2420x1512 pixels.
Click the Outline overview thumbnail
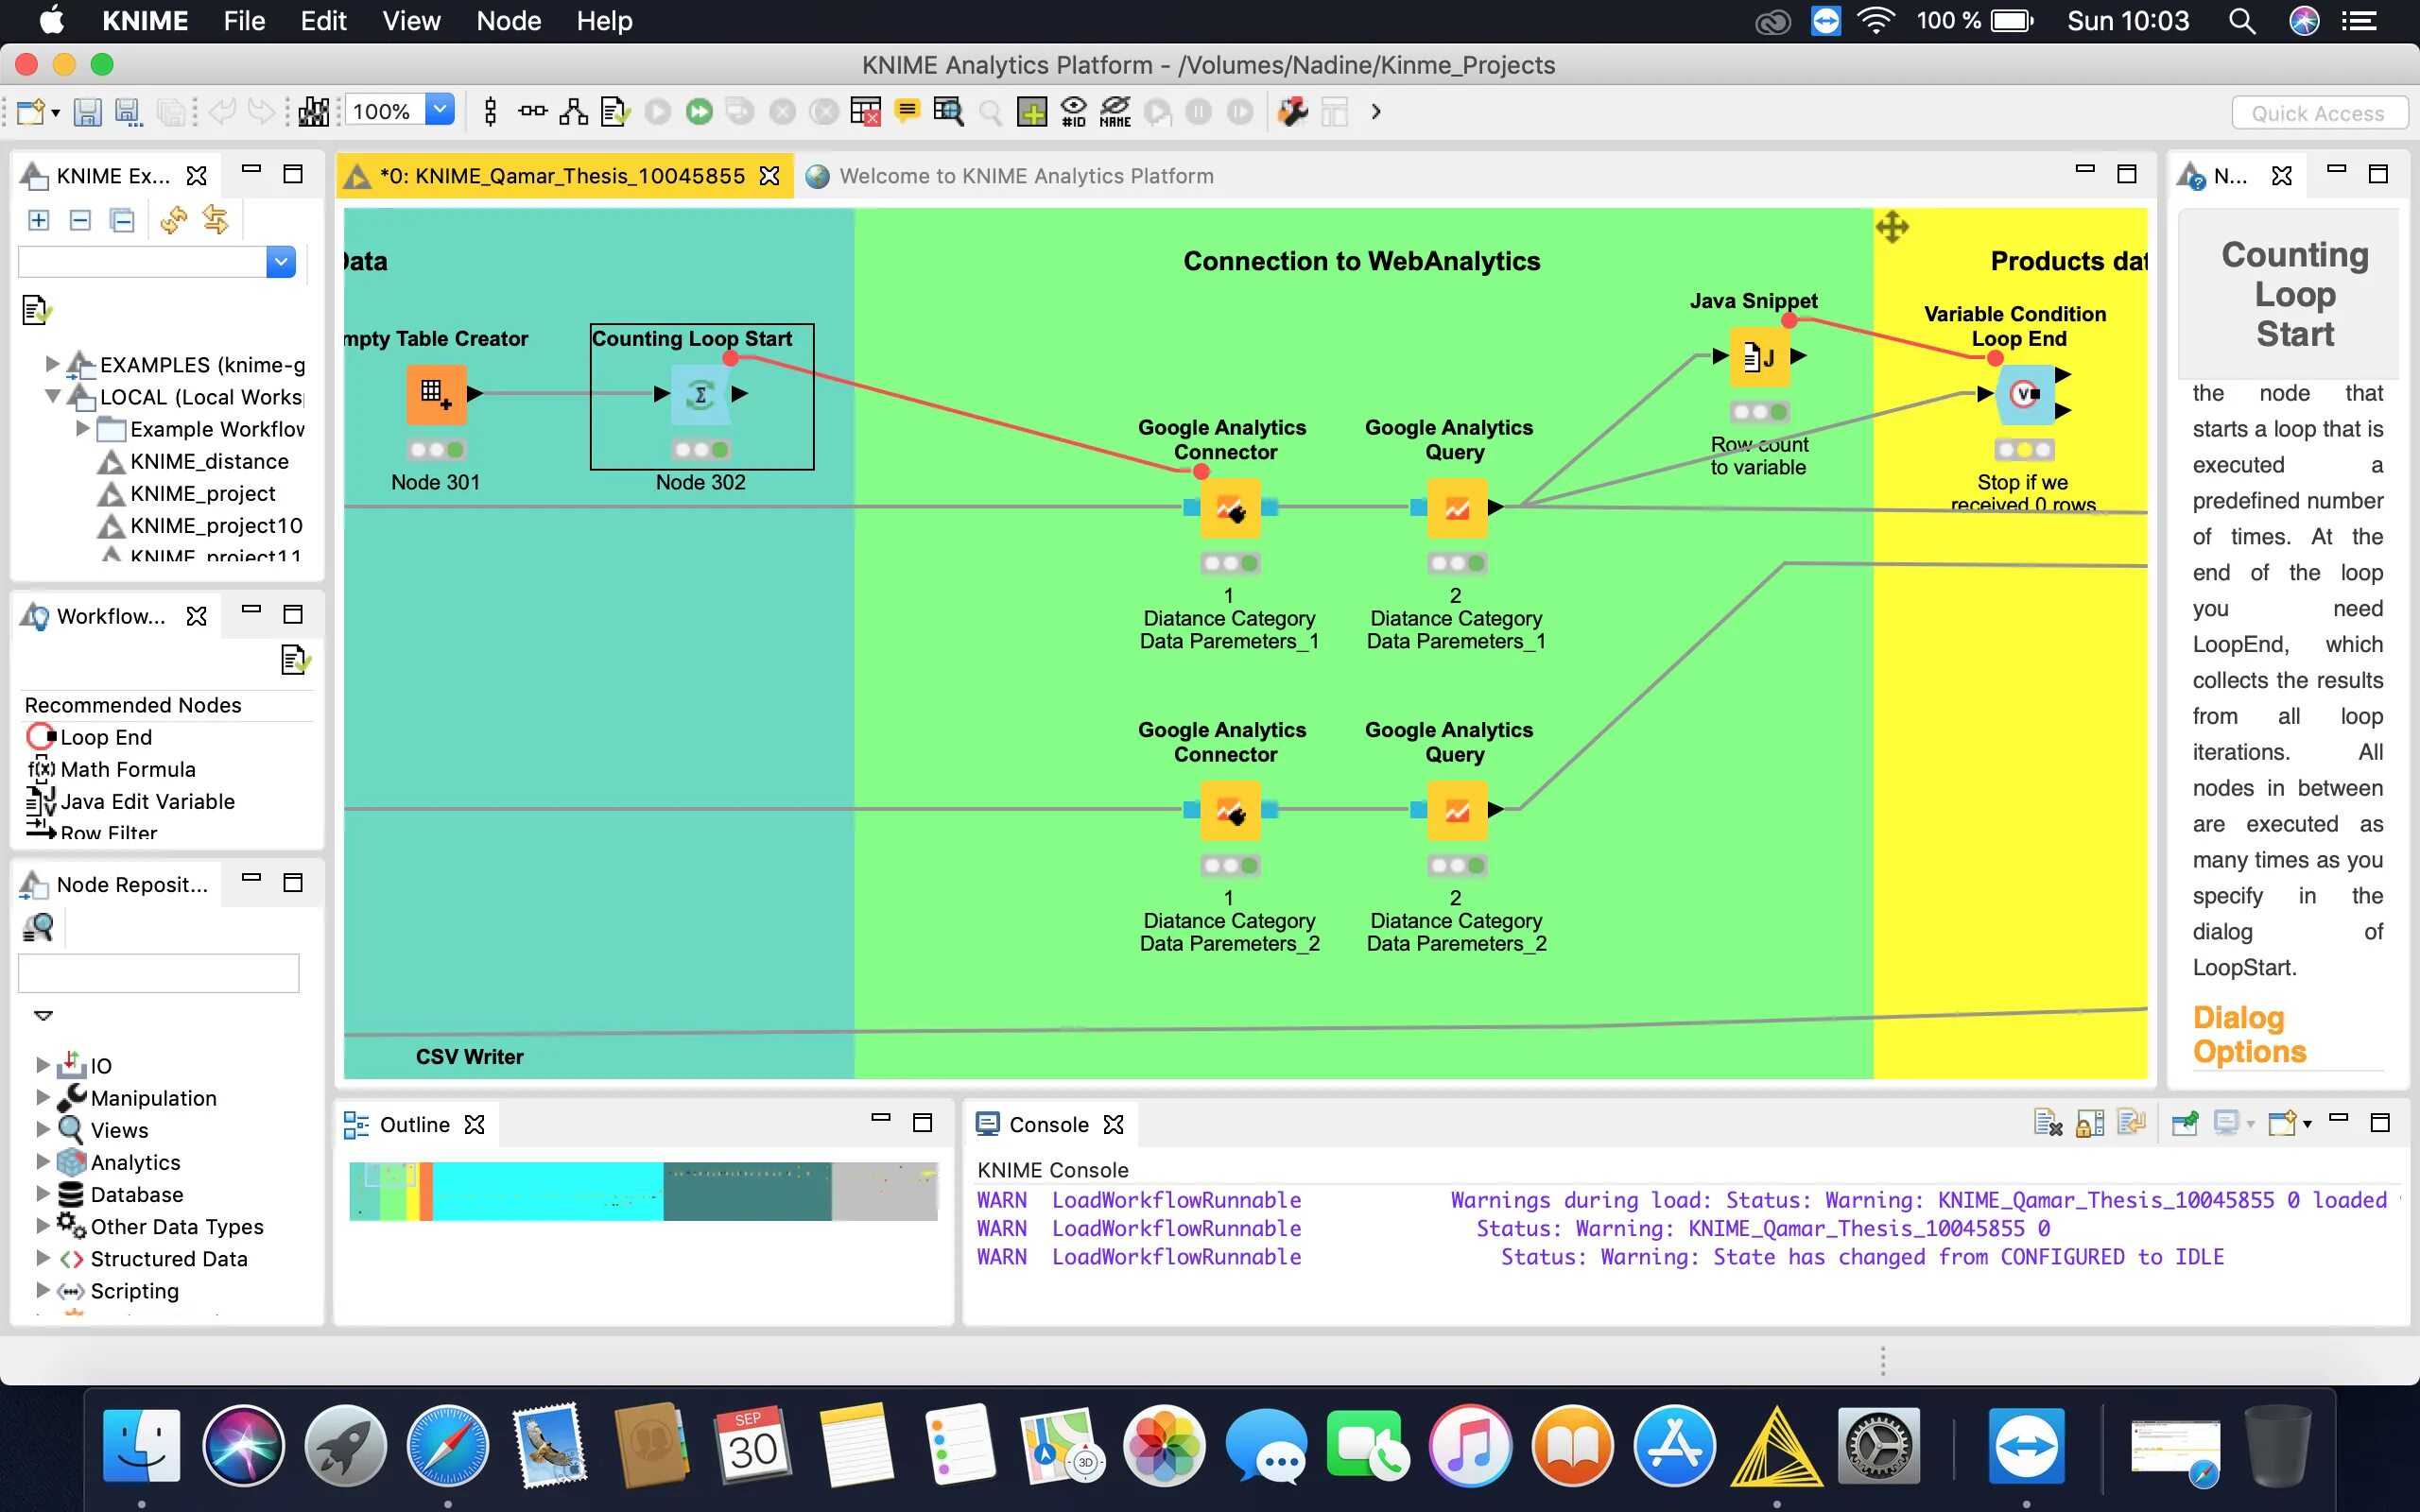pos(643,1191)
